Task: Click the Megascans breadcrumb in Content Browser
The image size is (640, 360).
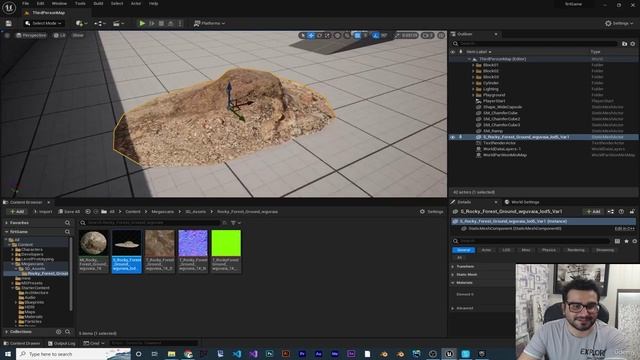Action: [x=162, y=211]
